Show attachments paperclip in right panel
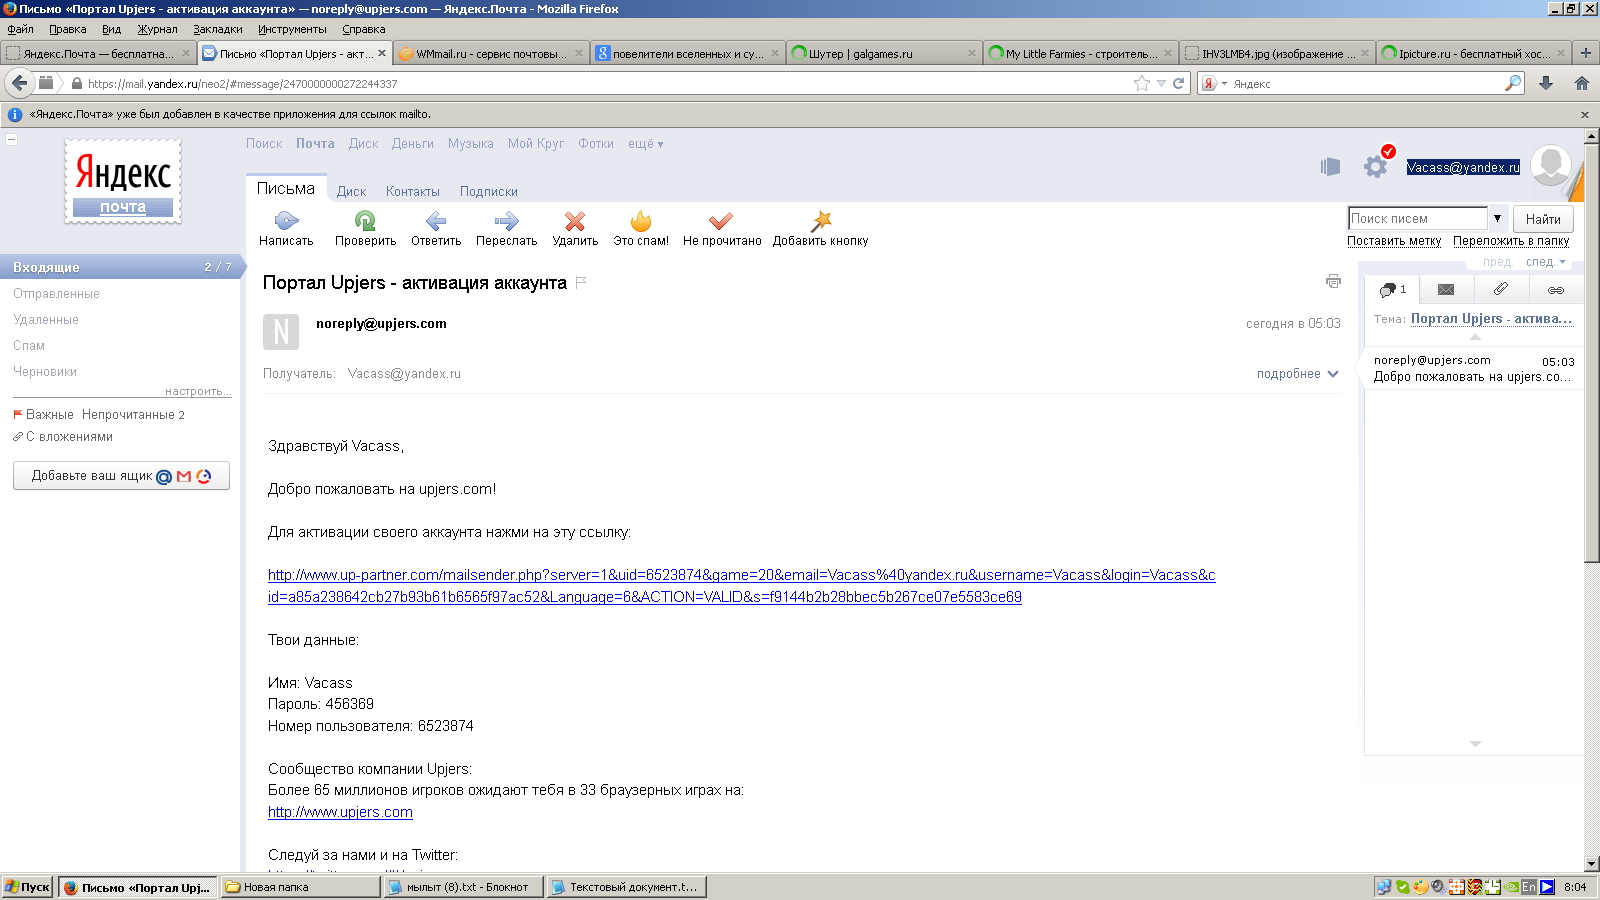 click(x=1500, y=289)
